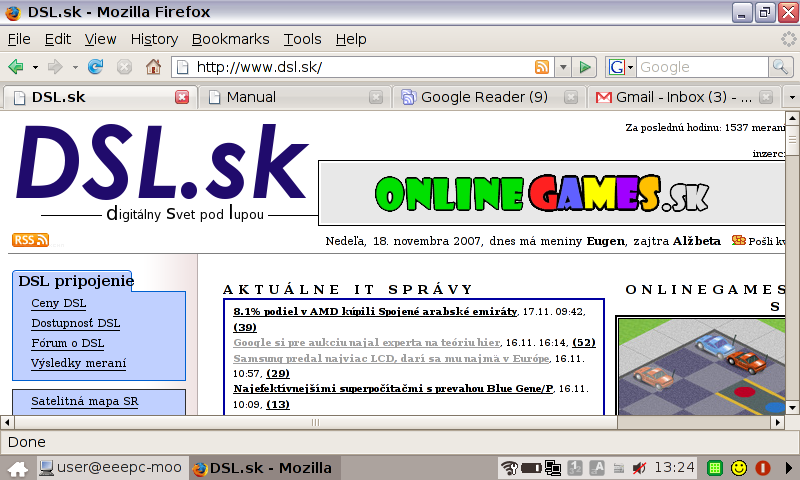Click the horizontal scrollbar thumb

pos(316,422)
